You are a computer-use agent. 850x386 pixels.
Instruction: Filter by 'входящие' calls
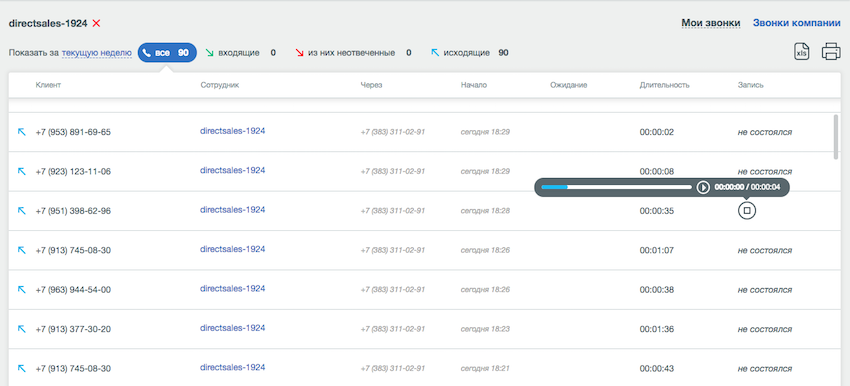[239, 53]
